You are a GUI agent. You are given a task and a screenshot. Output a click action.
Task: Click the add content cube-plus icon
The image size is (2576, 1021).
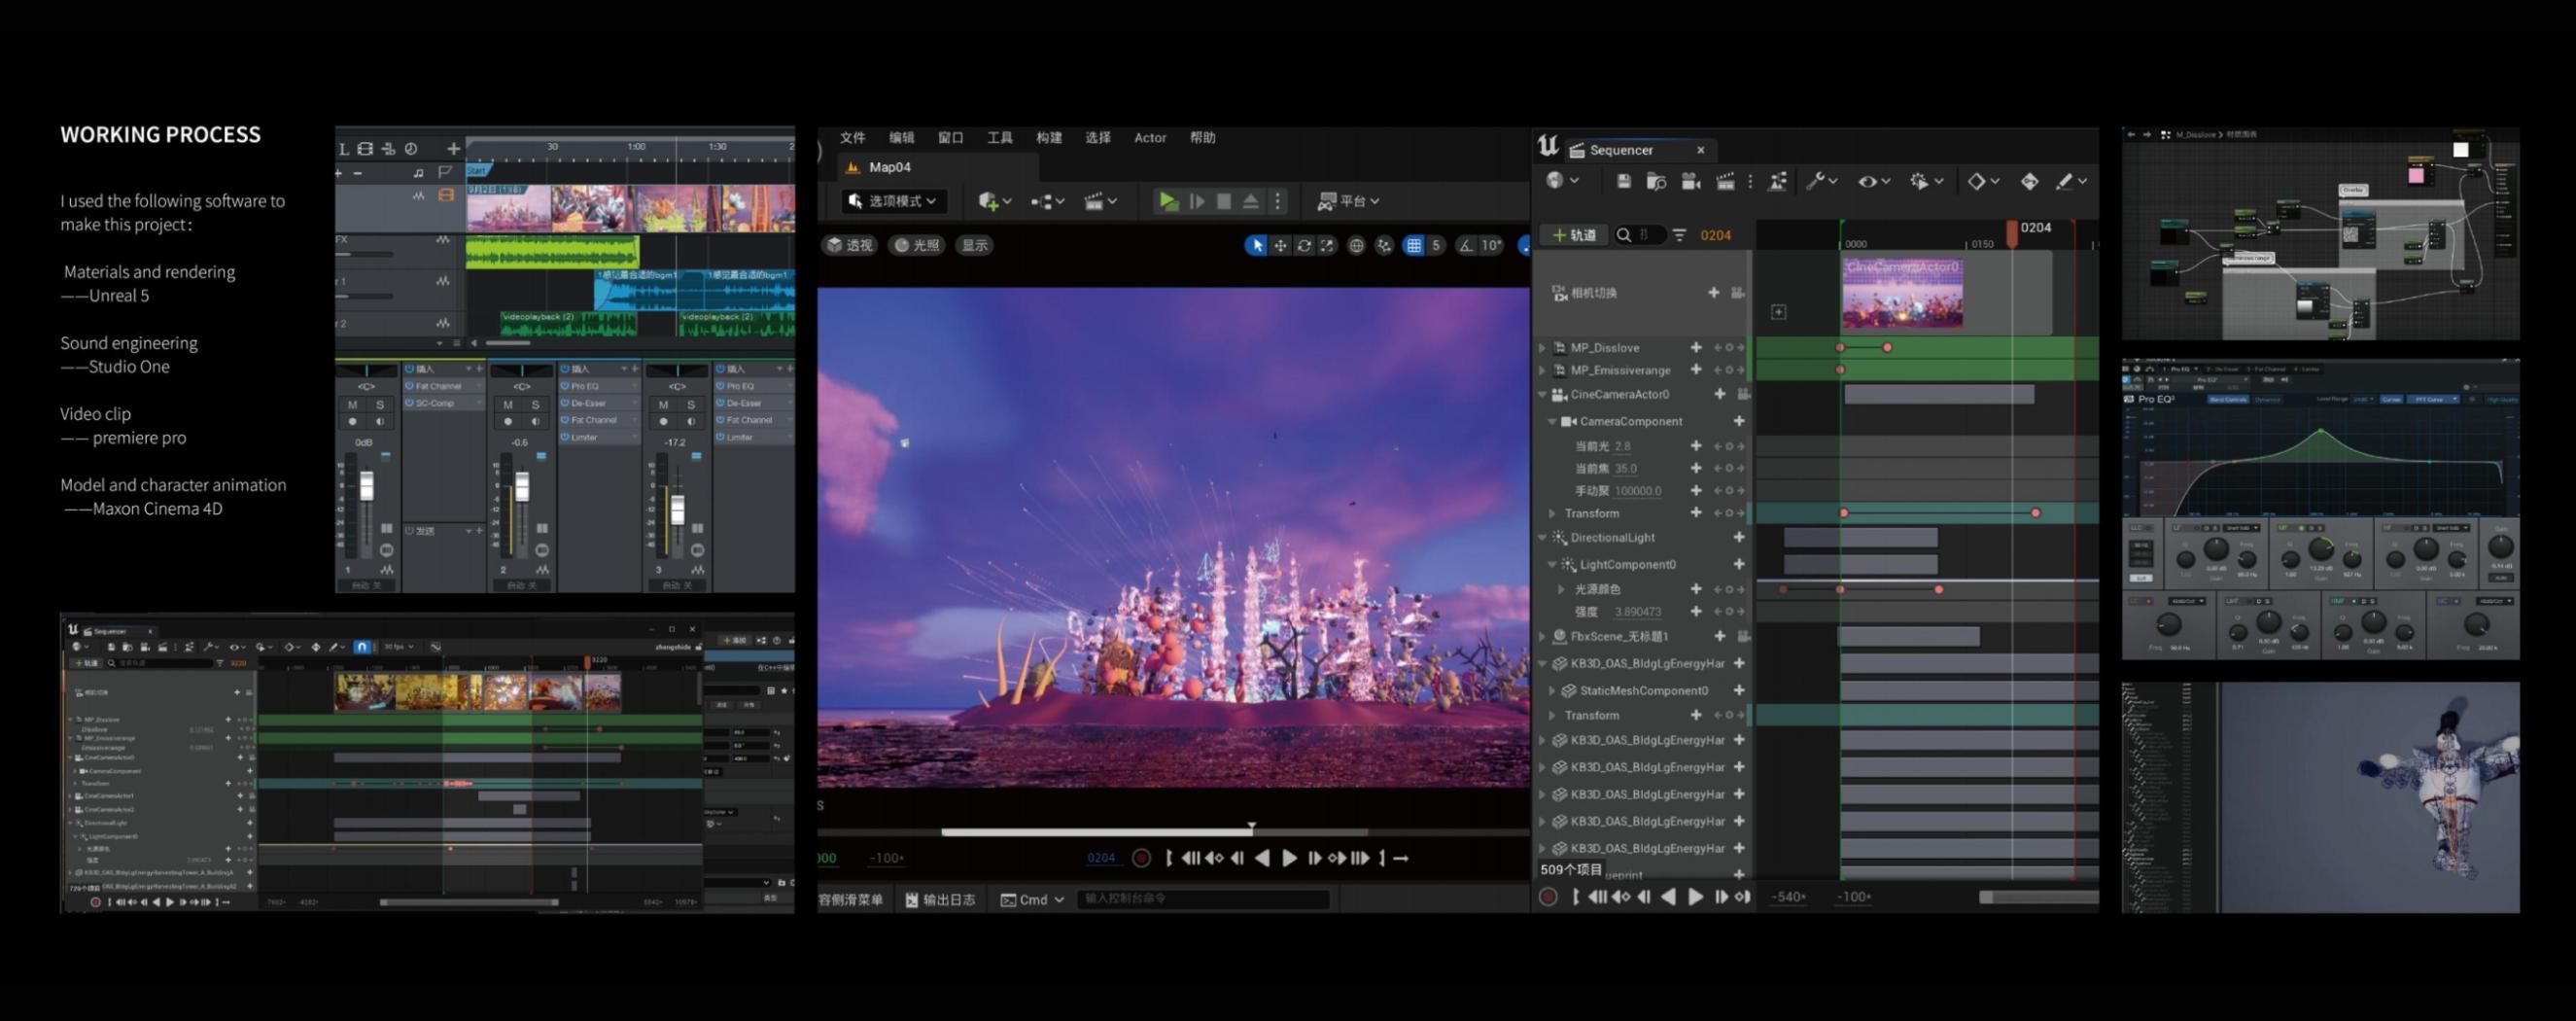click(x=988, y=202)
